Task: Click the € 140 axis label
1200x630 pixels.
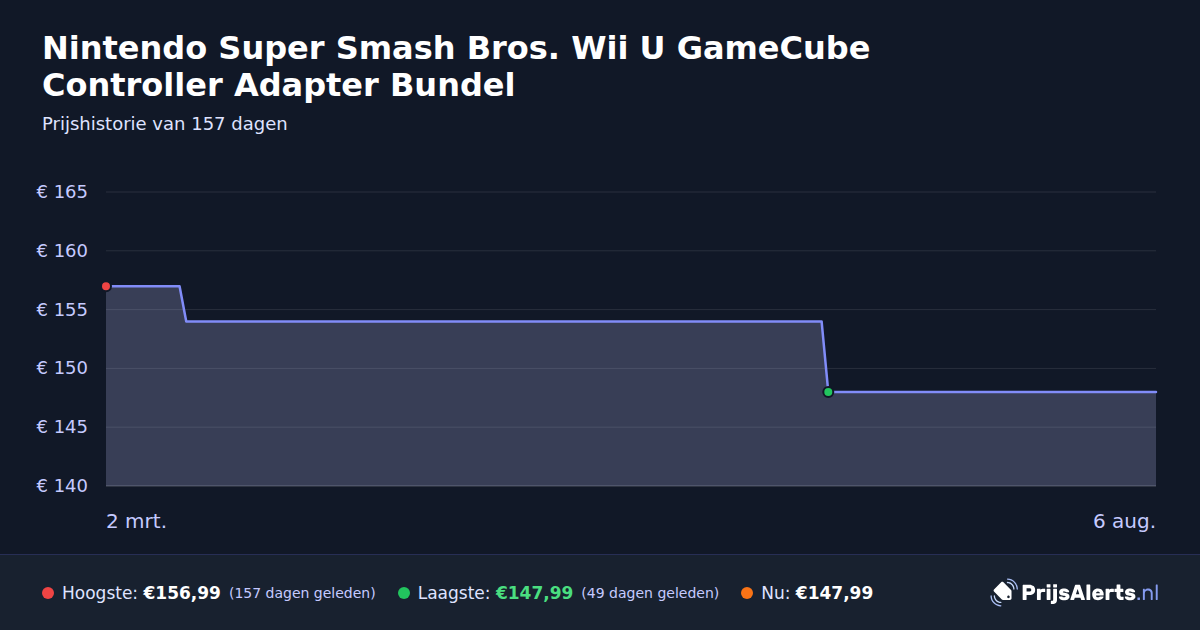Action: point(62,486)
